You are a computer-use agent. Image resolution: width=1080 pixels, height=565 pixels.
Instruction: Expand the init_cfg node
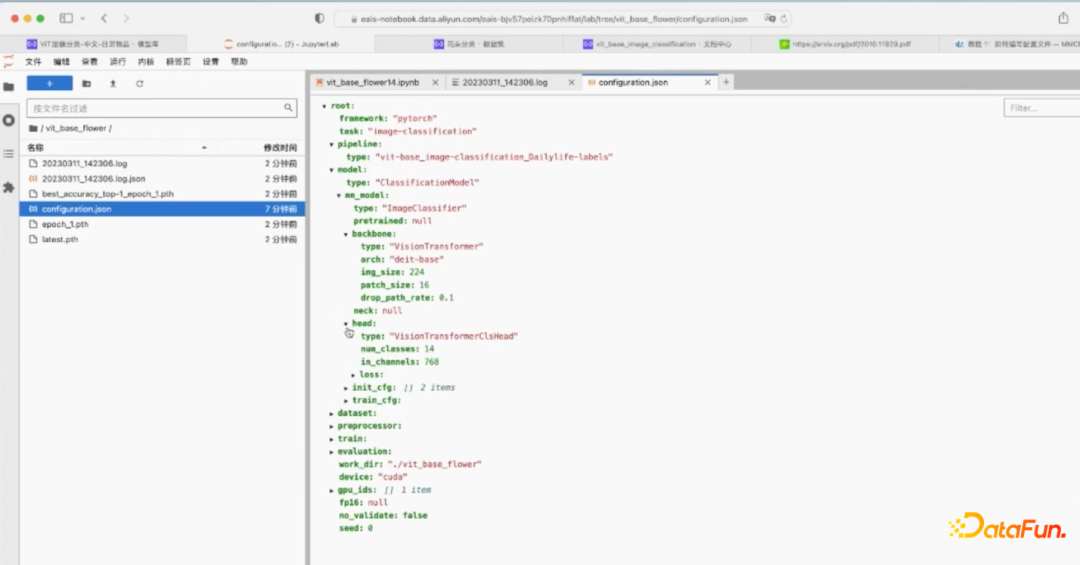(346, 388)
